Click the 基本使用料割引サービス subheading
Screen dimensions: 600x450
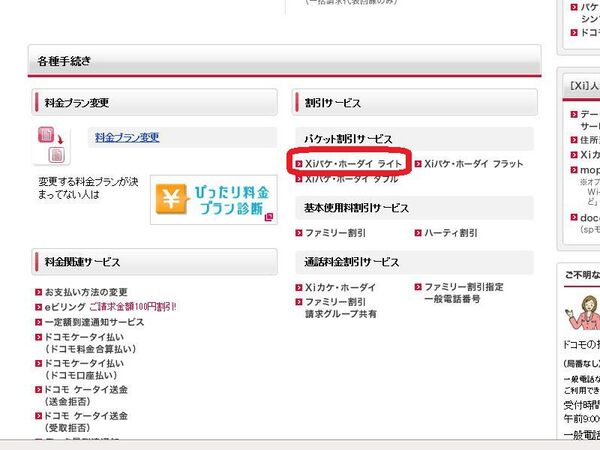(415, 208)
